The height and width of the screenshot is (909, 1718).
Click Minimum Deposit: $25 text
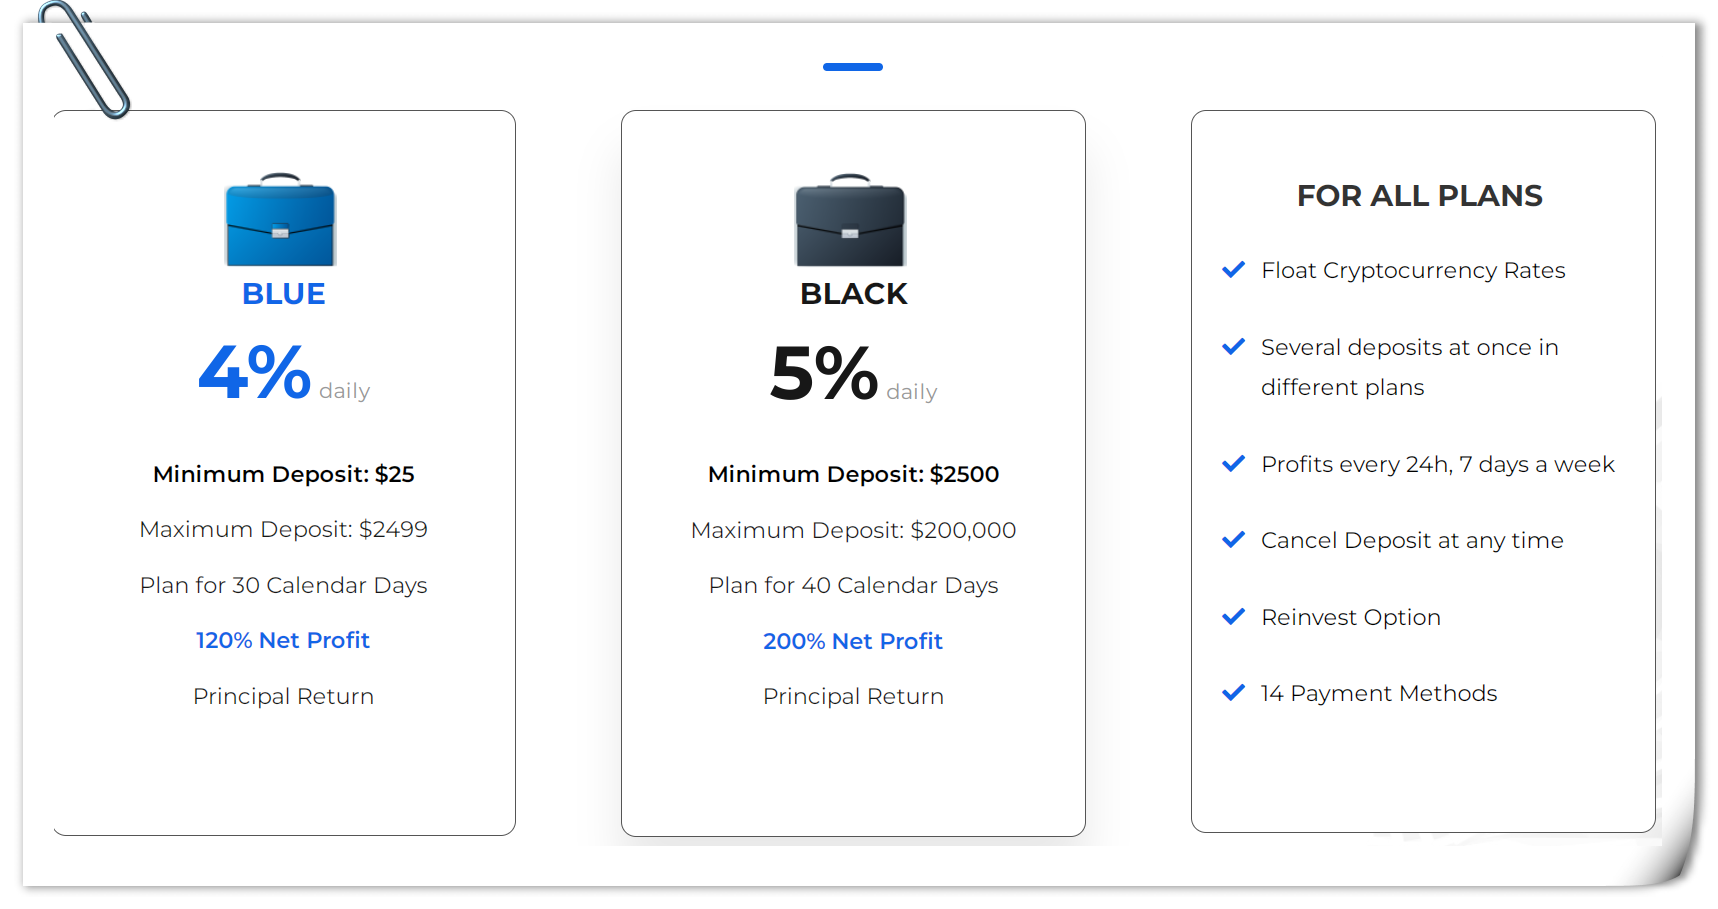[284, 474]
